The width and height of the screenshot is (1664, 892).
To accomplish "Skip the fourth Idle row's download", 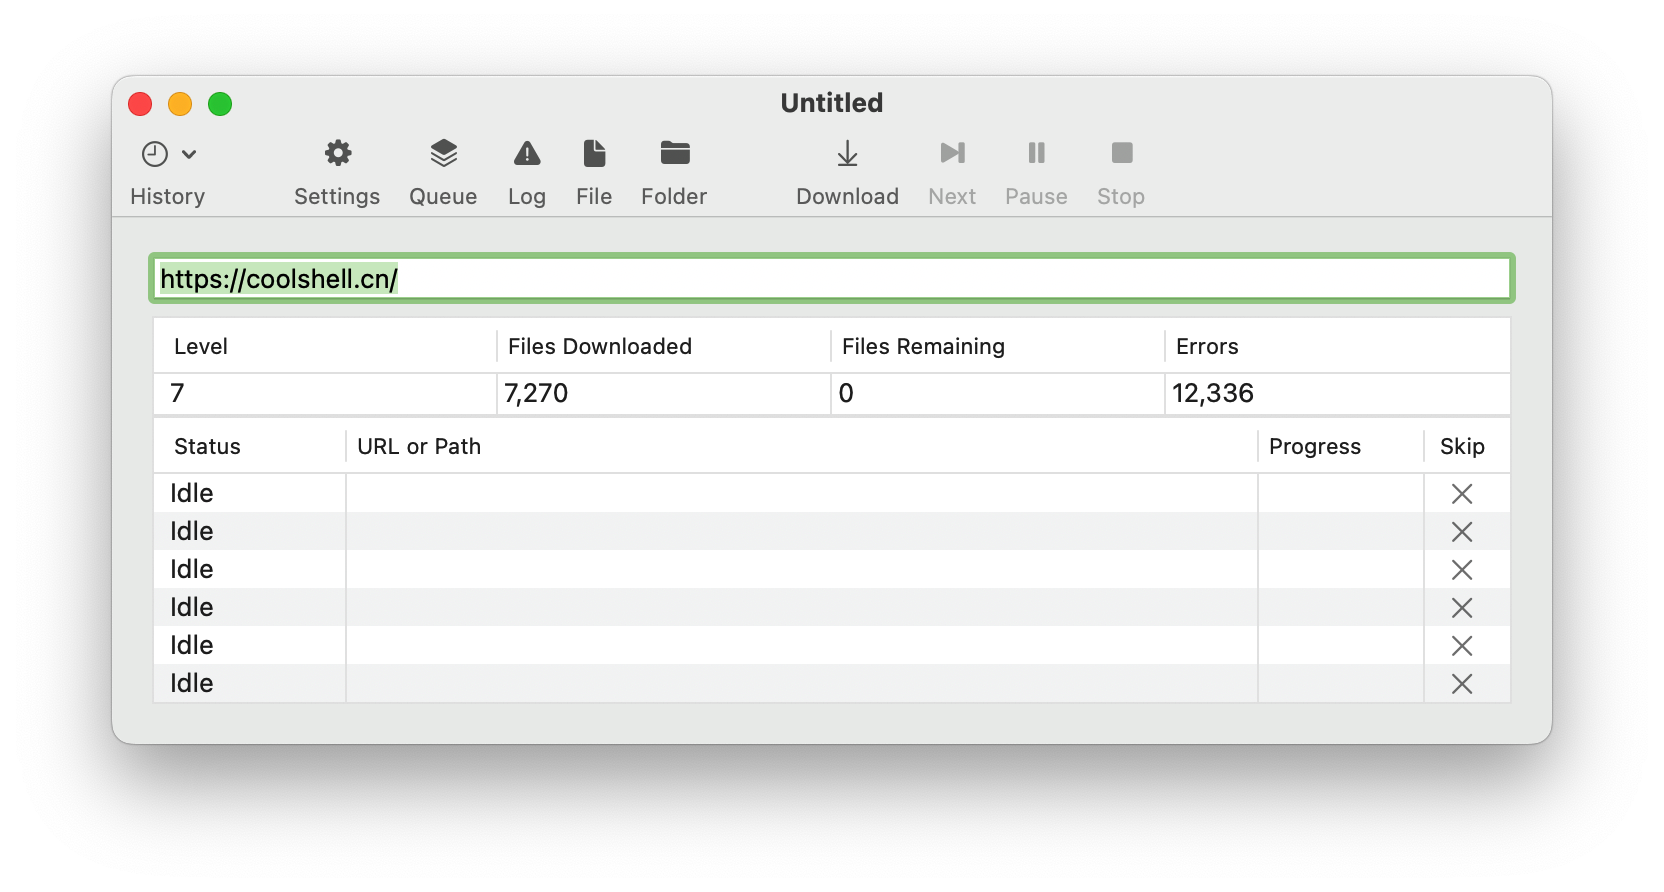I will pos(1462,608).
